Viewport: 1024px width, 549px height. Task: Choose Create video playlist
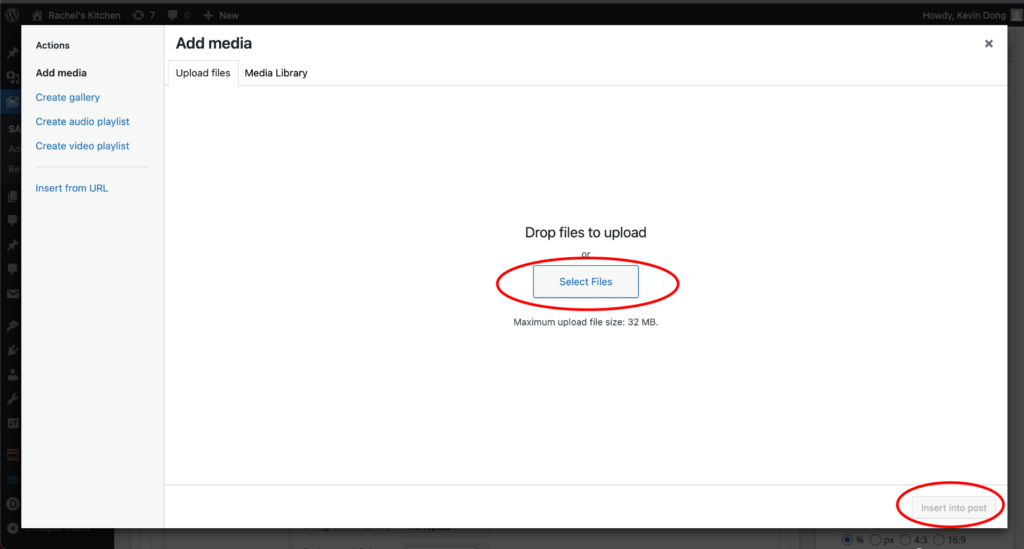[x=83, y=146]
